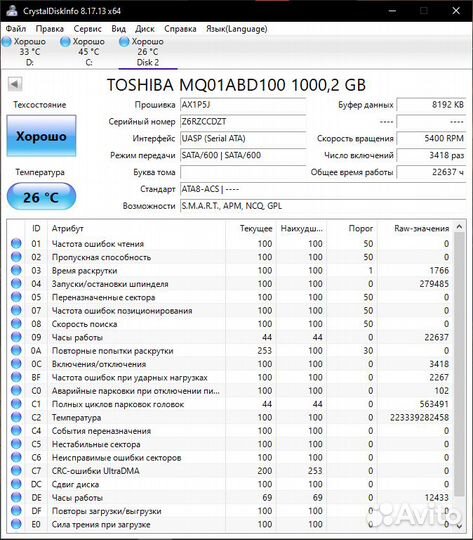Click raw value 22339282458 in temperature row

tap(419, 417)
